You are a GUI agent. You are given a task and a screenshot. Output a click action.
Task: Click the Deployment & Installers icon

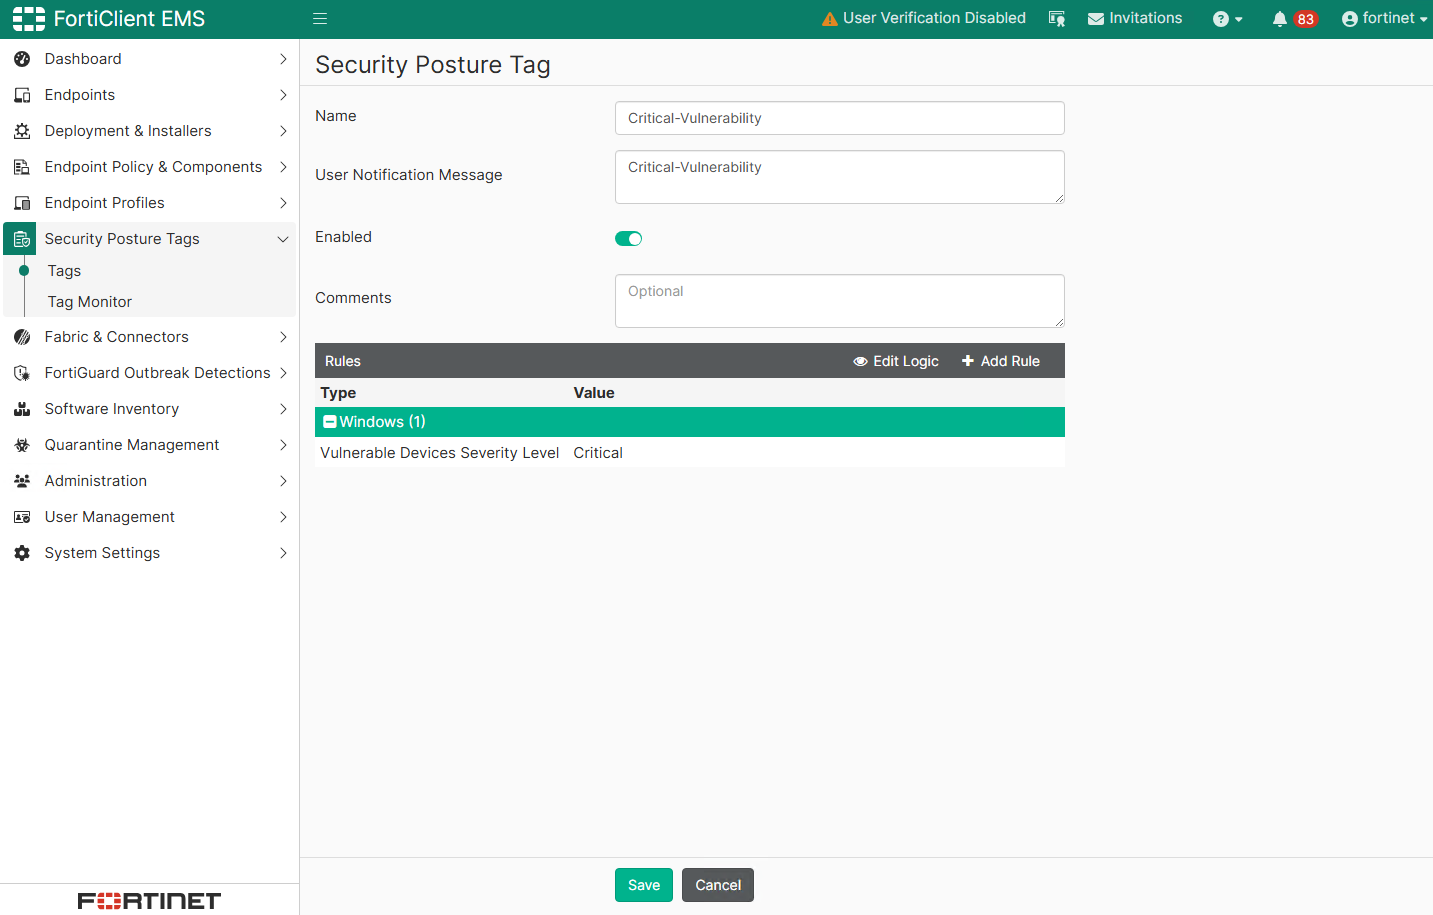(x=22, y=130)
